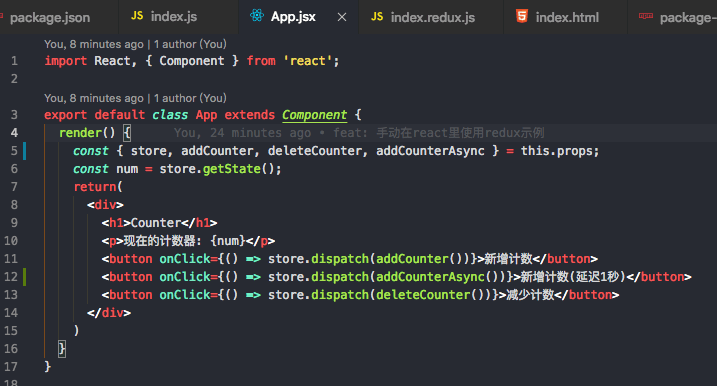Click 'dispatch' on line 11
Viewport: 717px width, 386px height.
pos(340,259)
